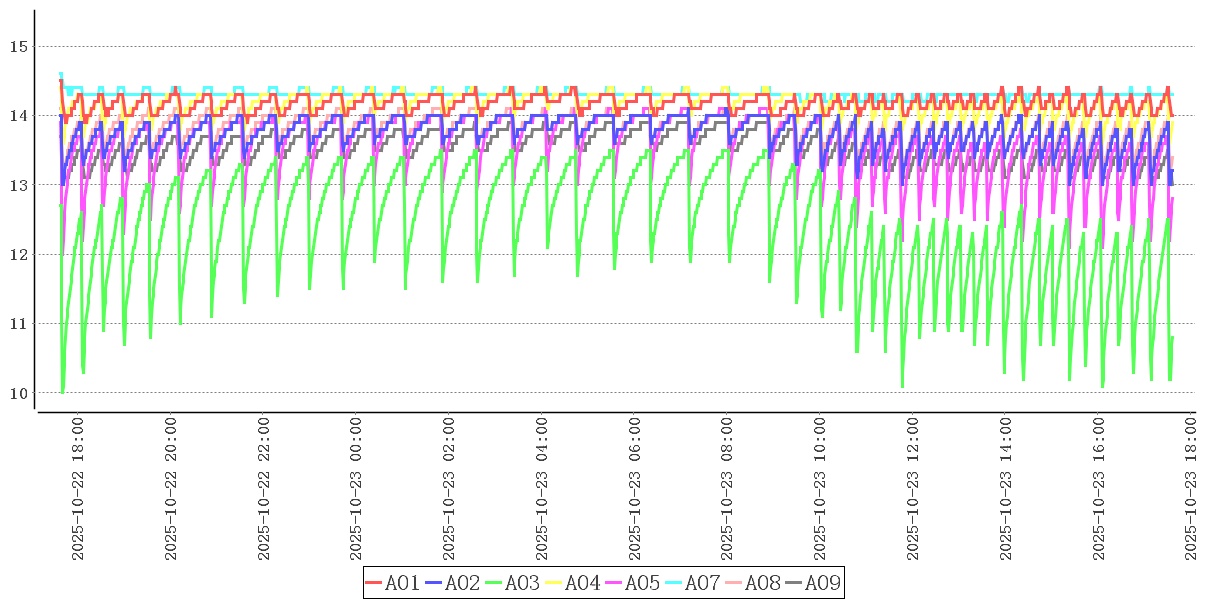1207x600 pixels.
Task: Select the y-axis value 10 label
Action: pos(18,393)
